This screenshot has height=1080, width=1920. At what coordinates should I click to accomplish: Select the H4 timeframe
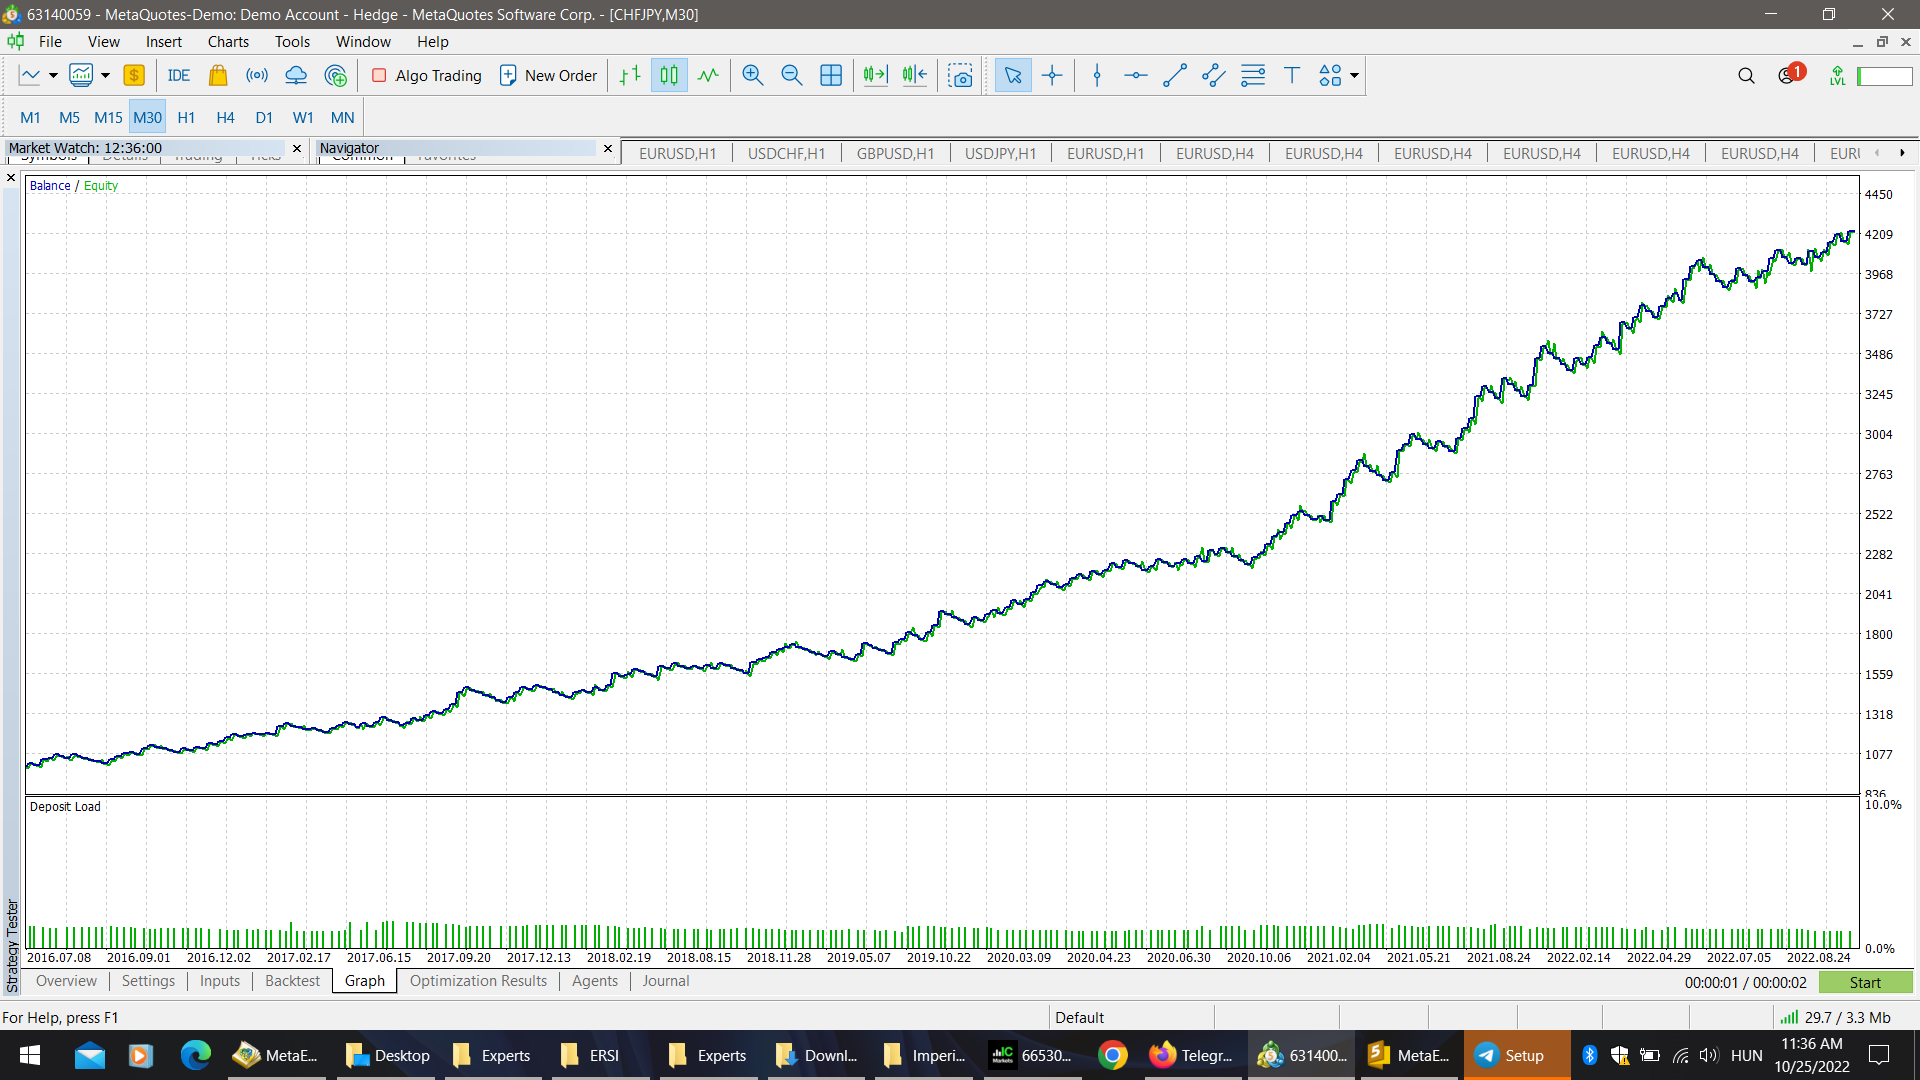pyautogui.click(x=225, y=117)
